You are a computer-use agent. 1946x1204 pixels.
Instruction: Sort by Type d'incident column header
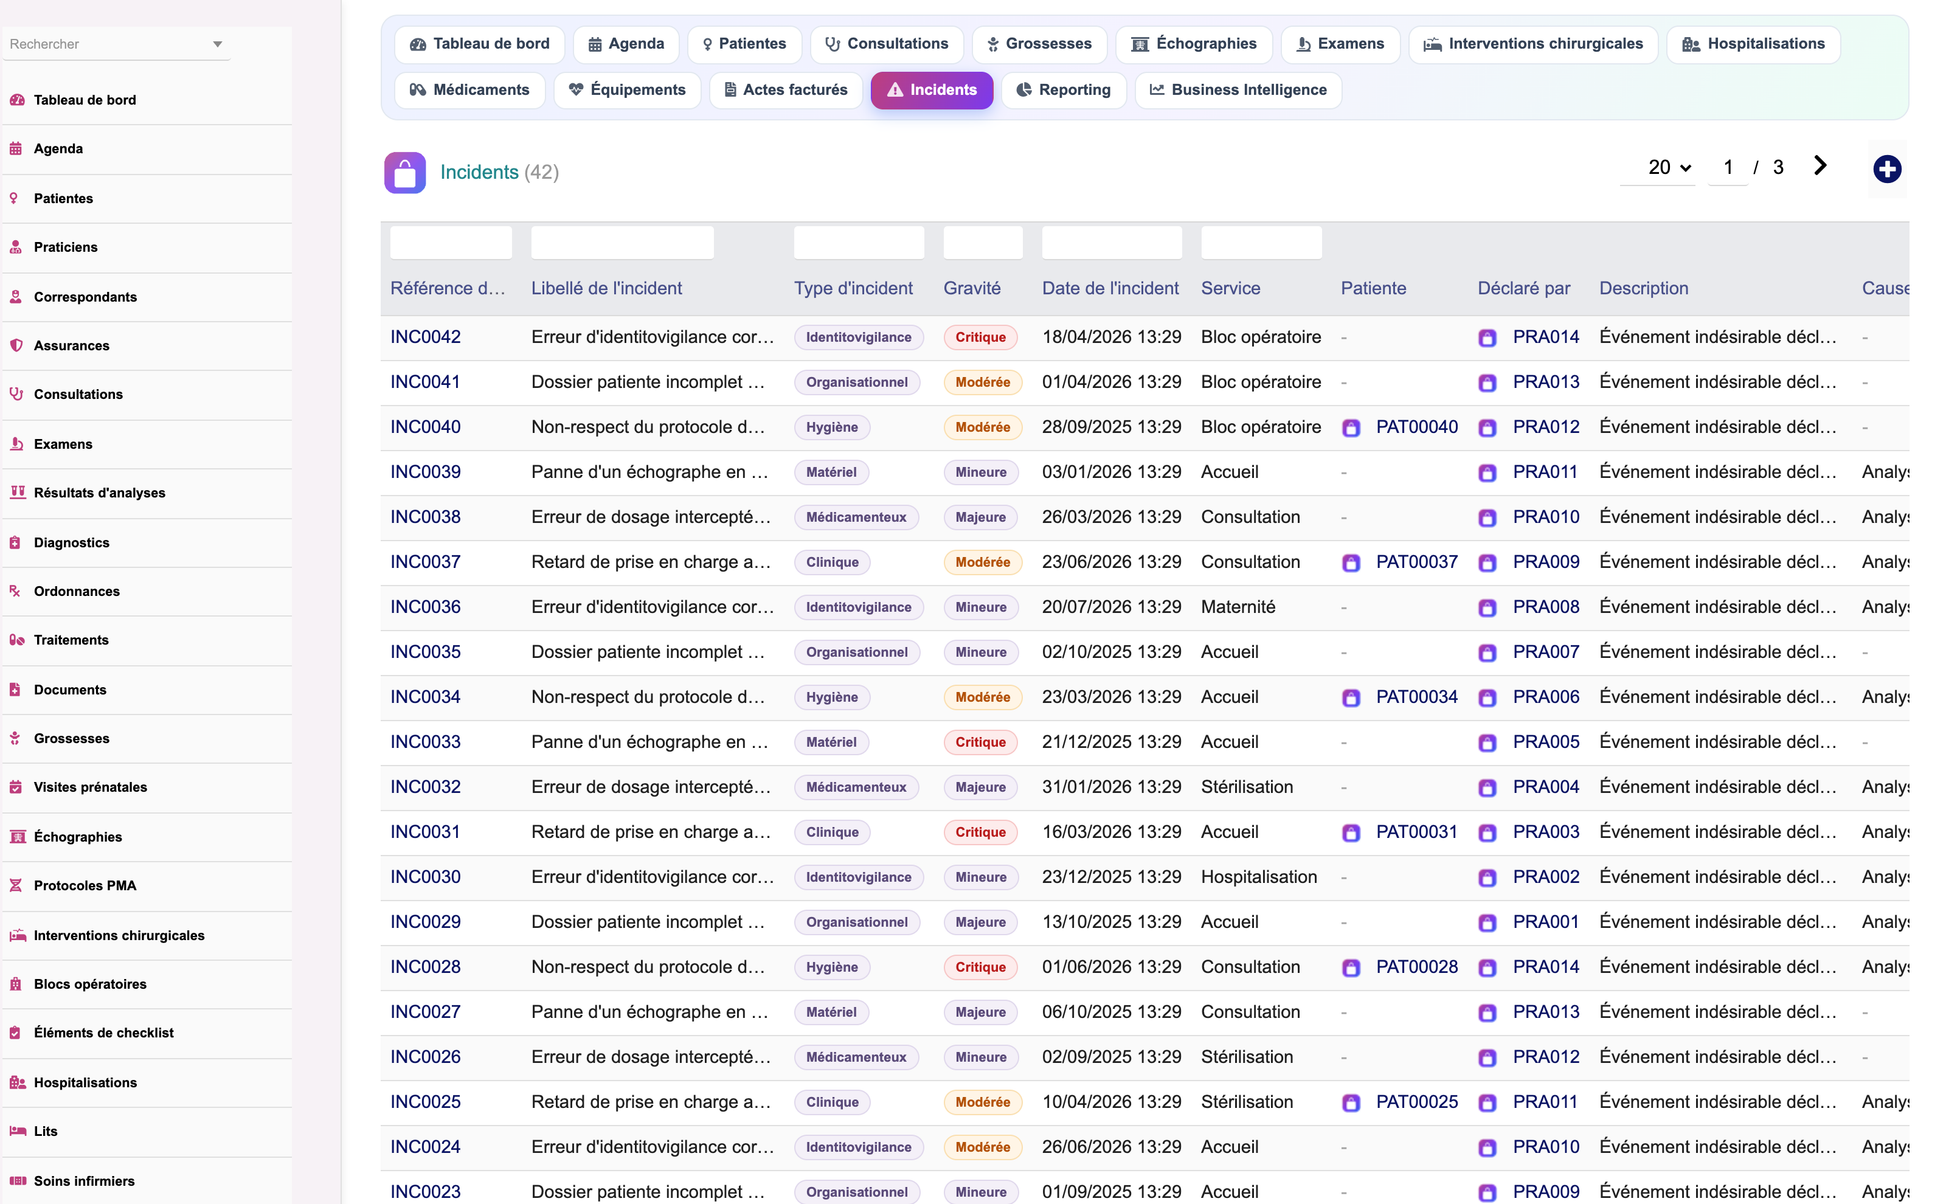tap(853, 288)
